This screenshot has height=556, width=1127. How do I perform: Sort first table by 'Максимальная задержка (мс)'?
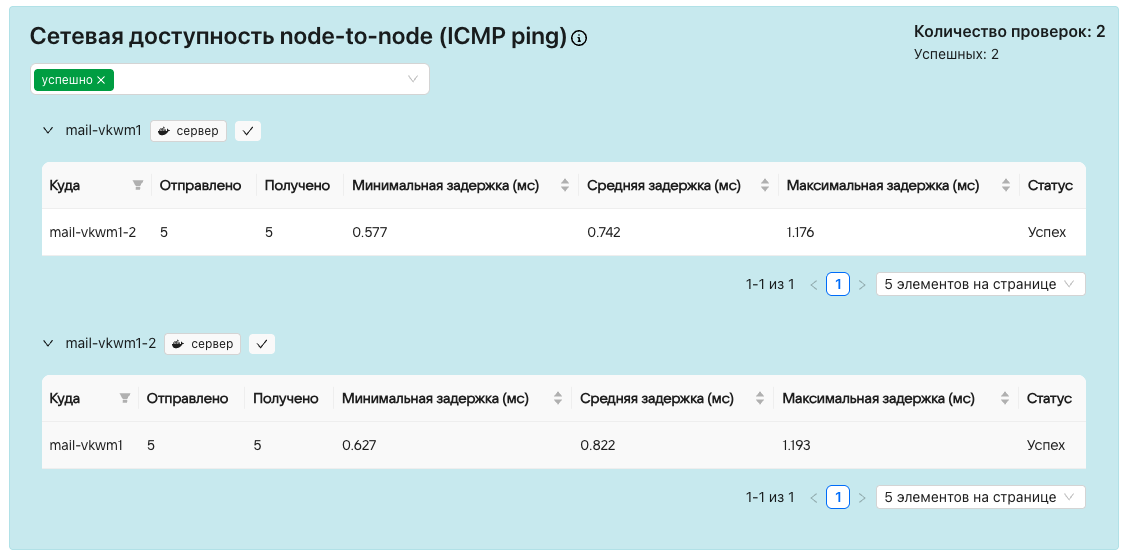point(1005,185)
